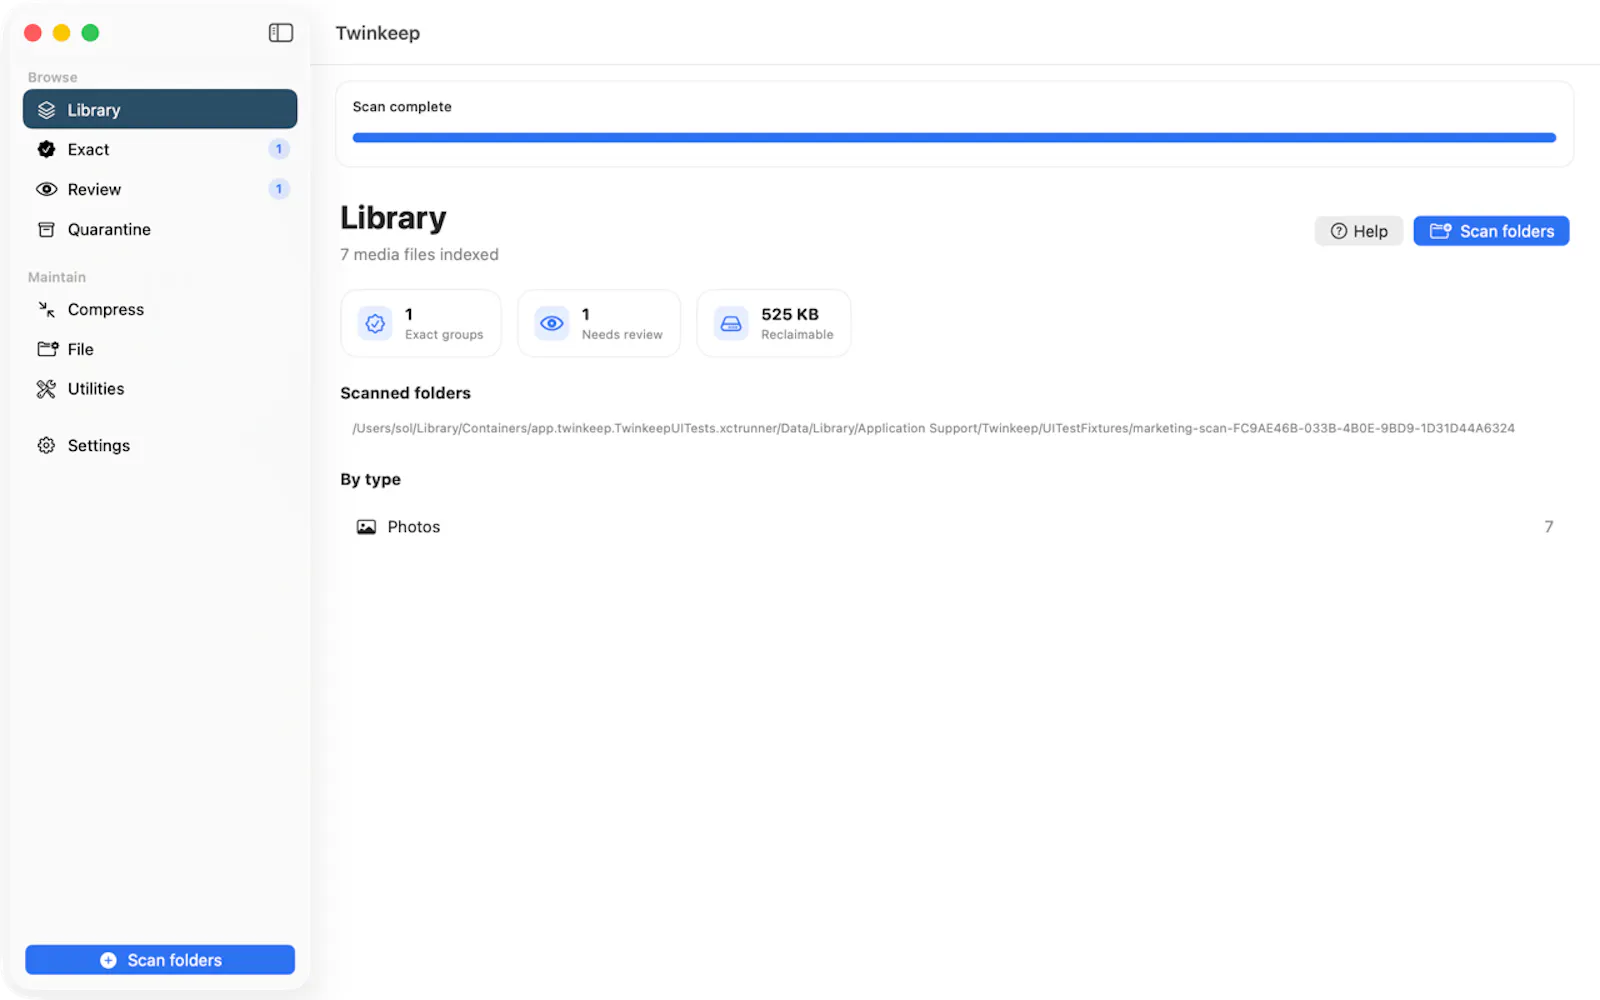Switch to Quarantine
Viewport: 1600px width, 1000px height.
coord(160,229)
